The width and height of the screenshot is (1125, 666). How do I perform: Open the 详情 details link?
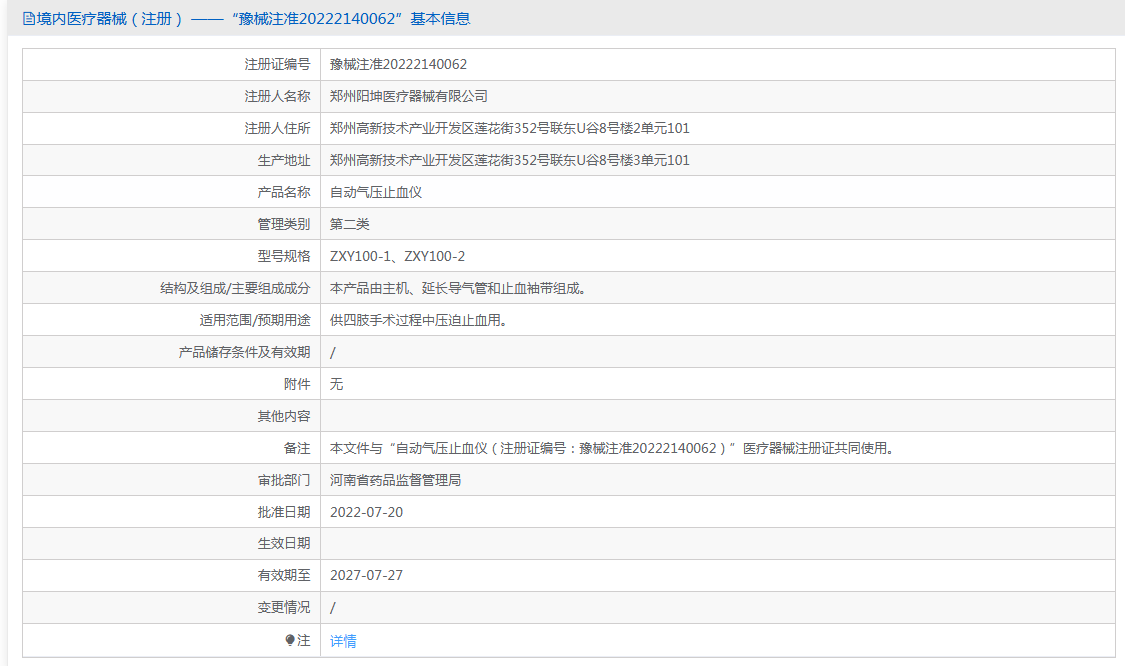pos(343,641)
